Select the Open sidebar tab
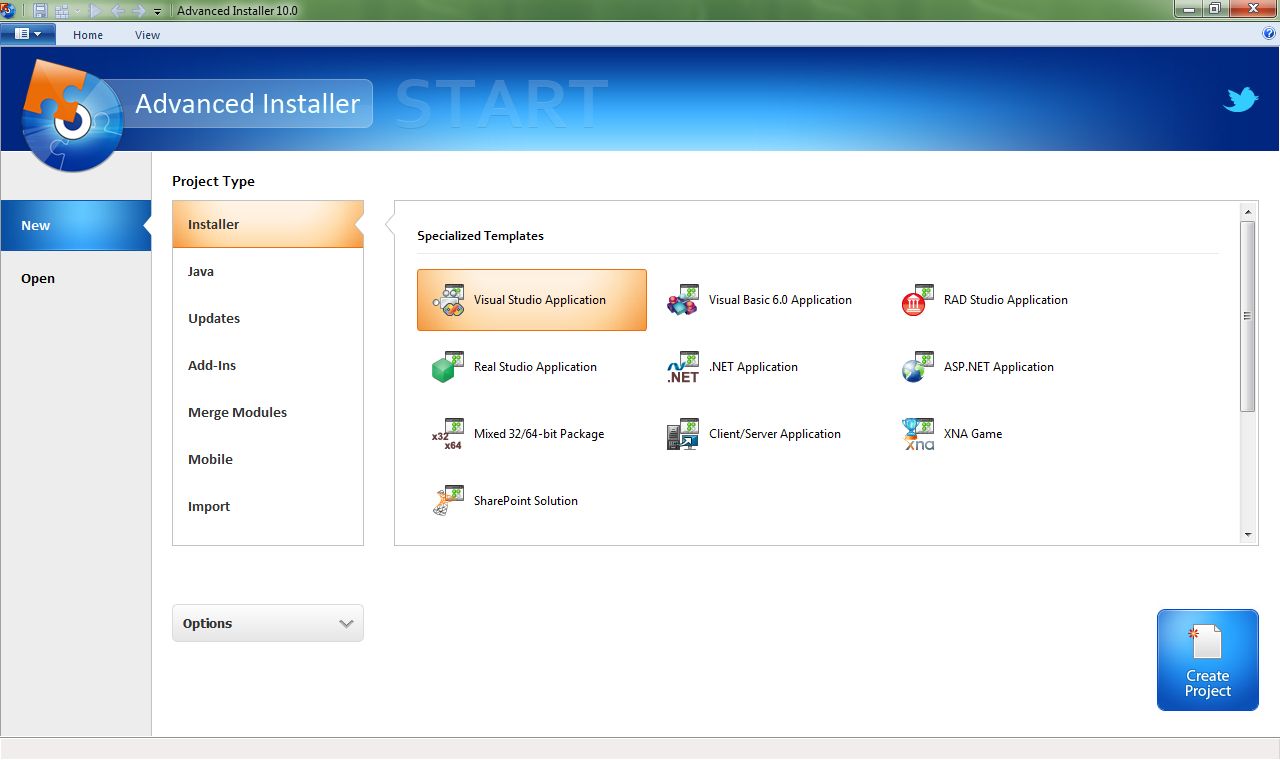Screen dimensions: 1280x760 click(x=76, y=278)
